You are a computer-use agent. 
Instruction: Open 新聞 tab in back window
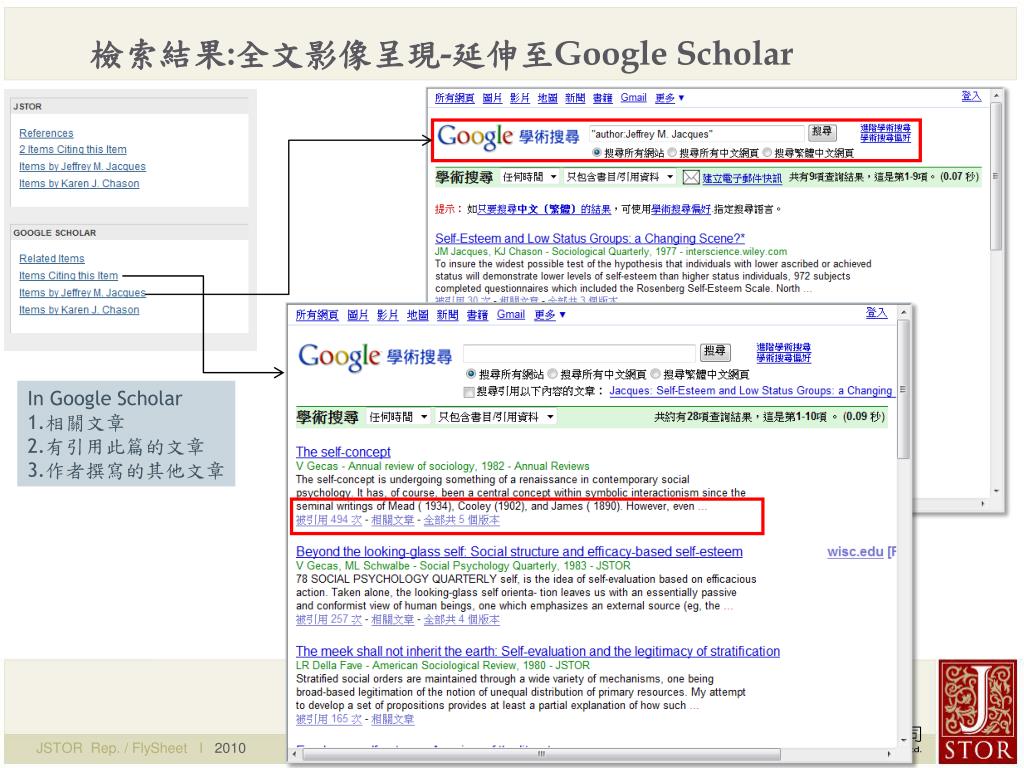click(x=575, y=98)
